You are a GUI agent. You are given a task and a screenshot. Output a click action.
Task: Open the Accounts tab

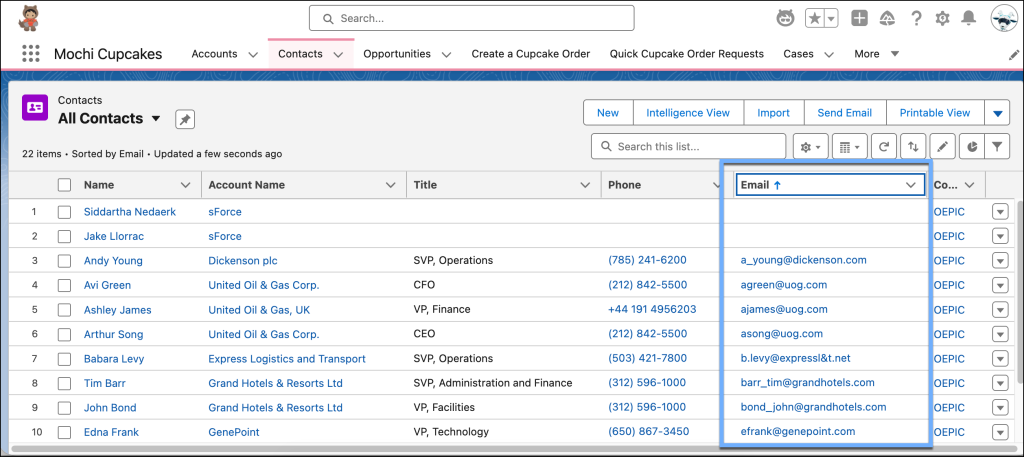coord(214,54)
